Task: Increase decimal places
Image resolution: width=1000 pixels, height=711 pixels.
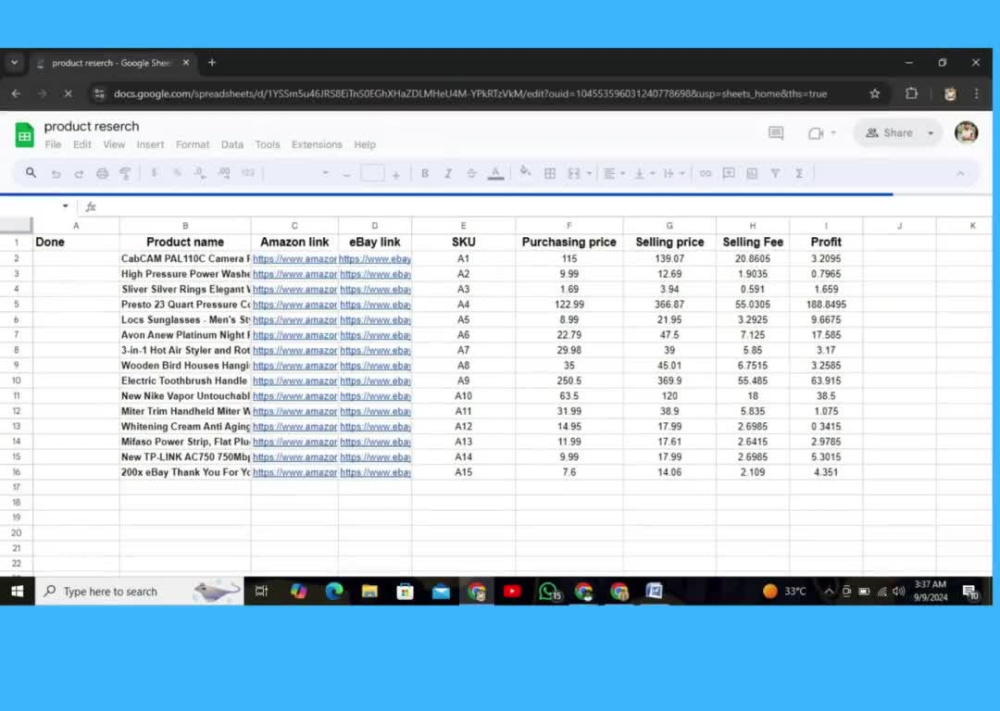Action: click(224, 173)
